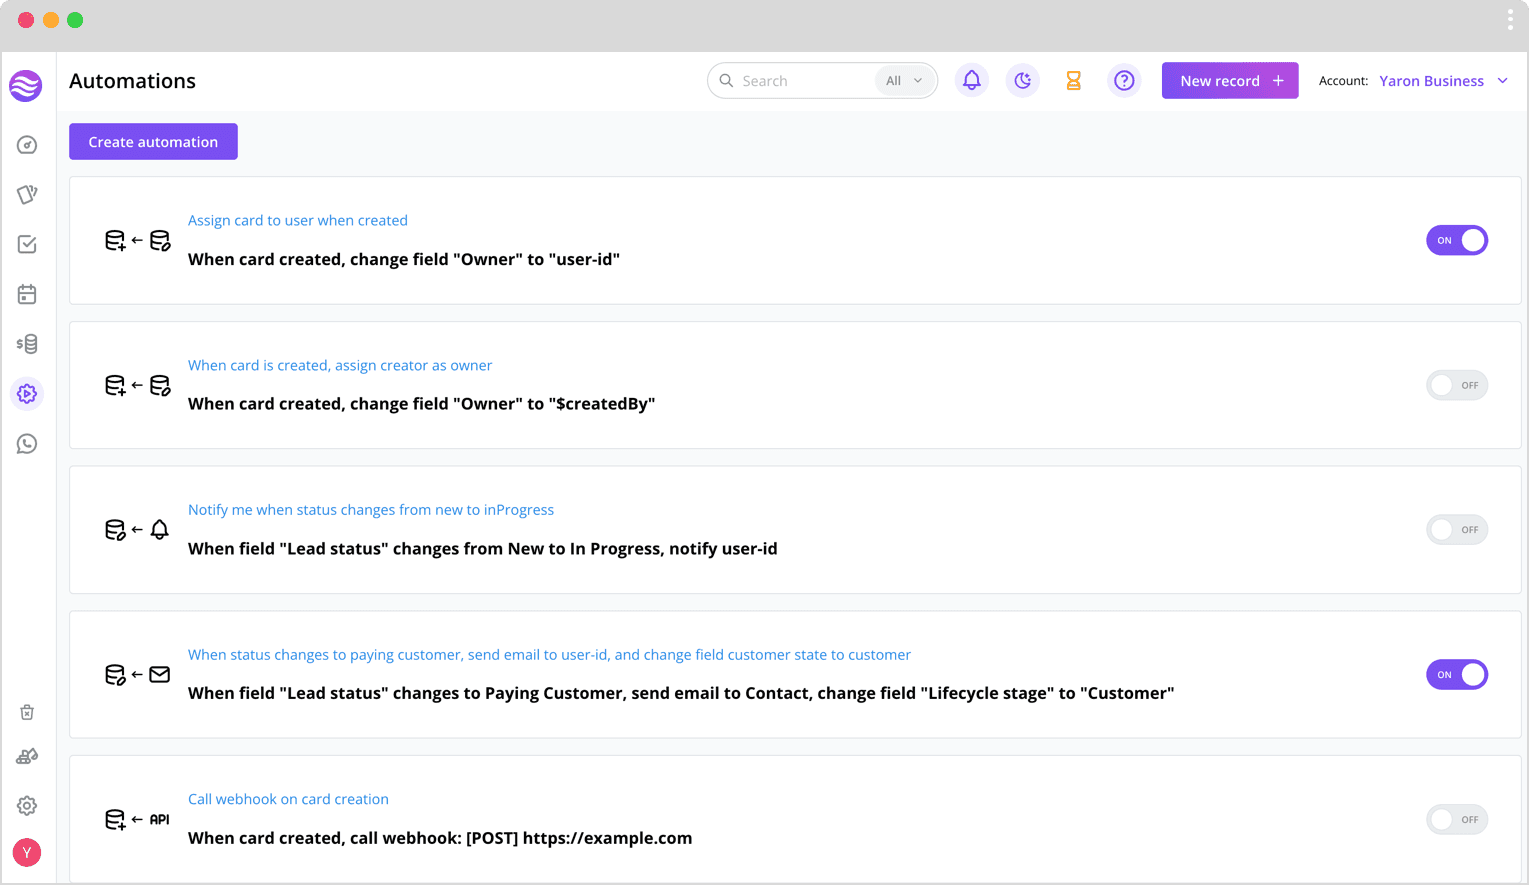Open the dashboard gauge icon in sidebar

point(27,145)
